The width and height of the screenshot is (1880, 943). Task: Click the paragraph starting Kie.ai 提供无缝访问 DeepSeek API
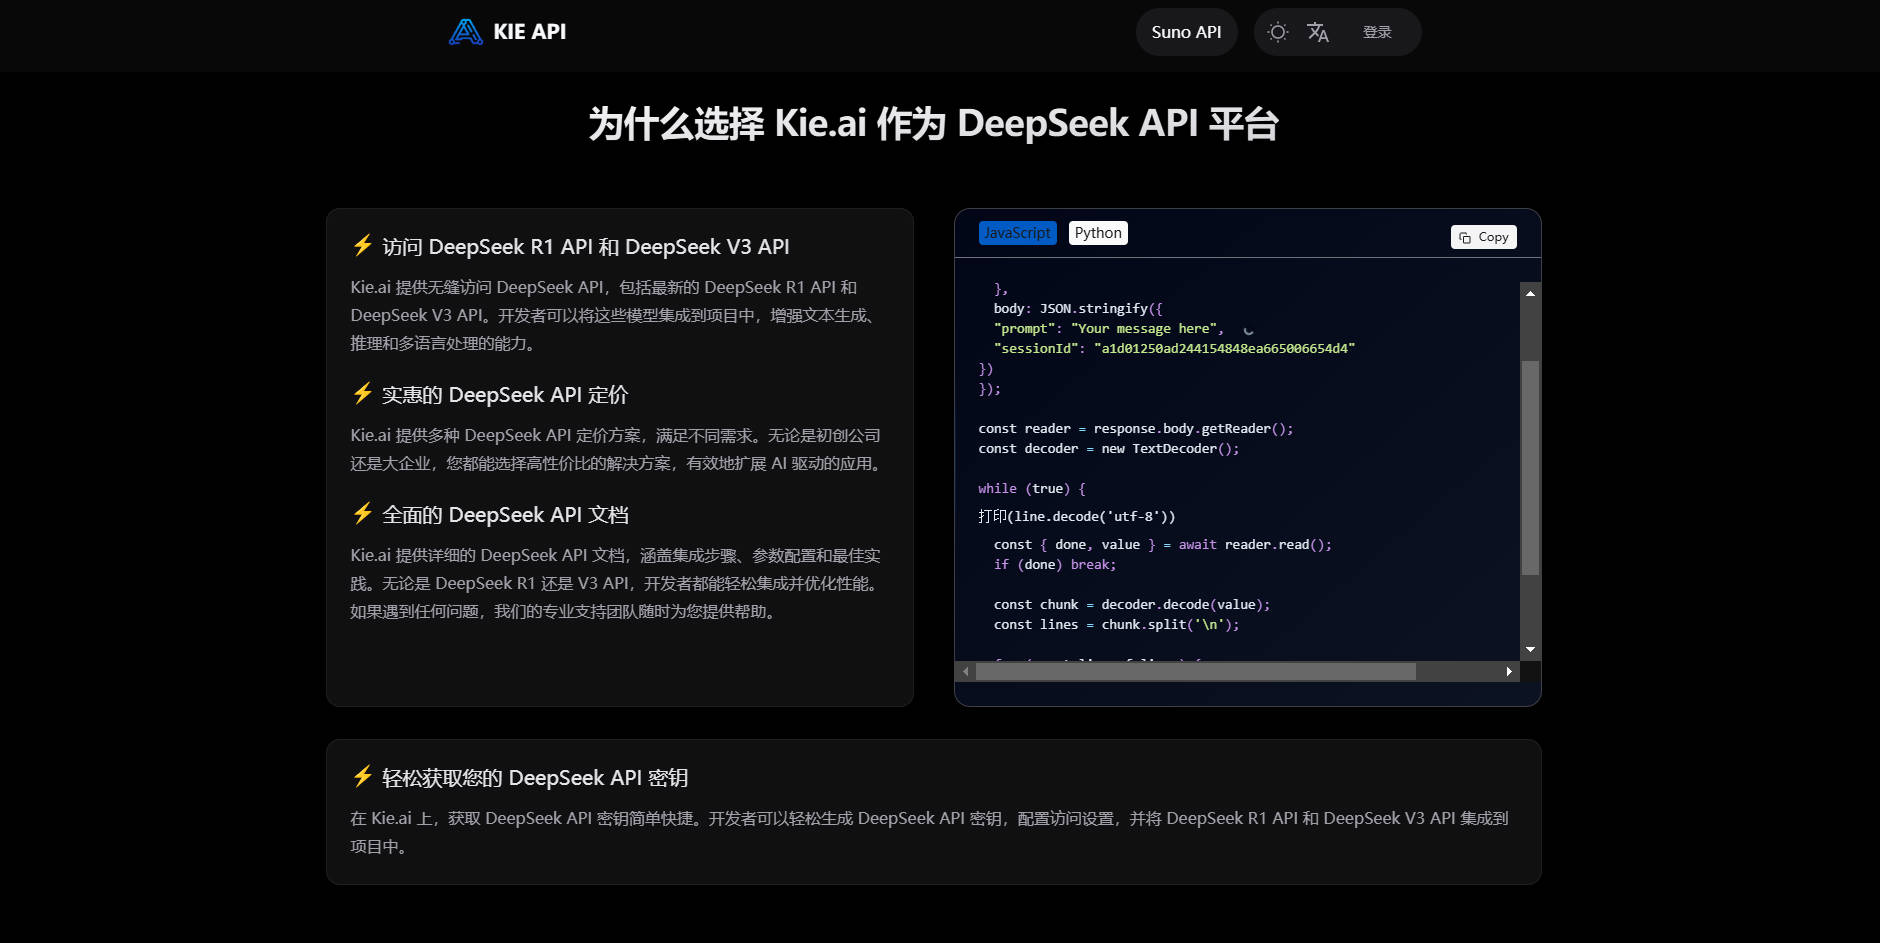(x=615, y=315)
